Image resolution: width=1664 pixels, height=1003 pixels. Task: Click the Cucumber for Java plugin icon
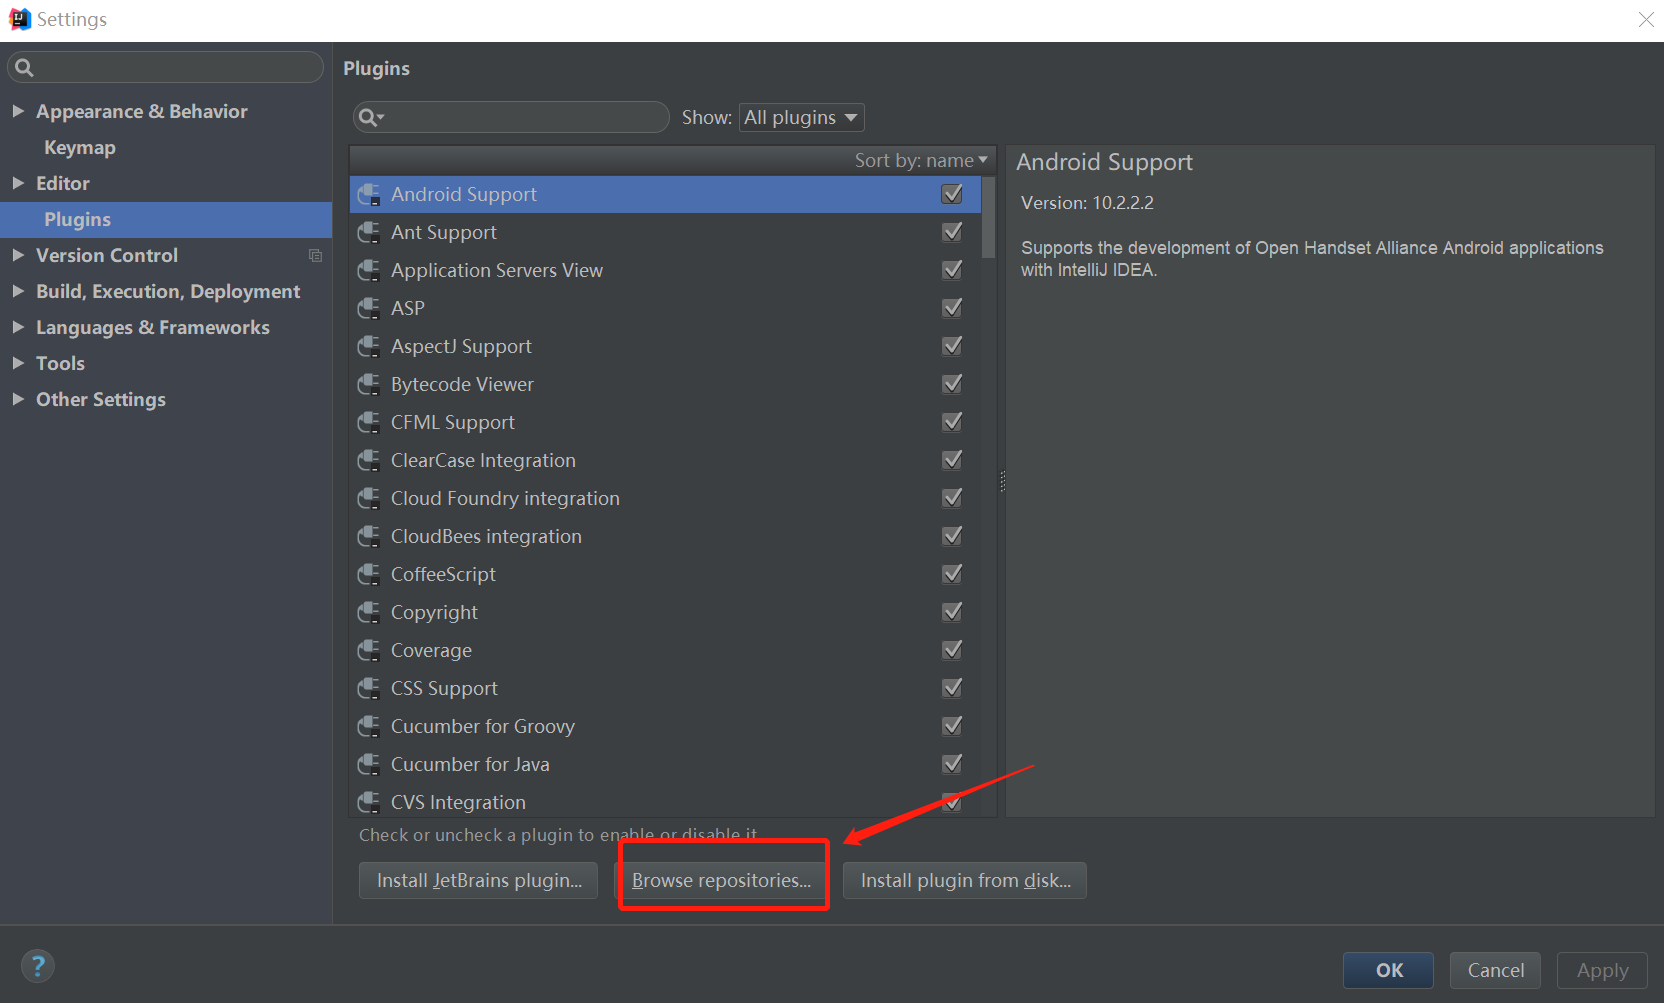[x=369, y=764]
